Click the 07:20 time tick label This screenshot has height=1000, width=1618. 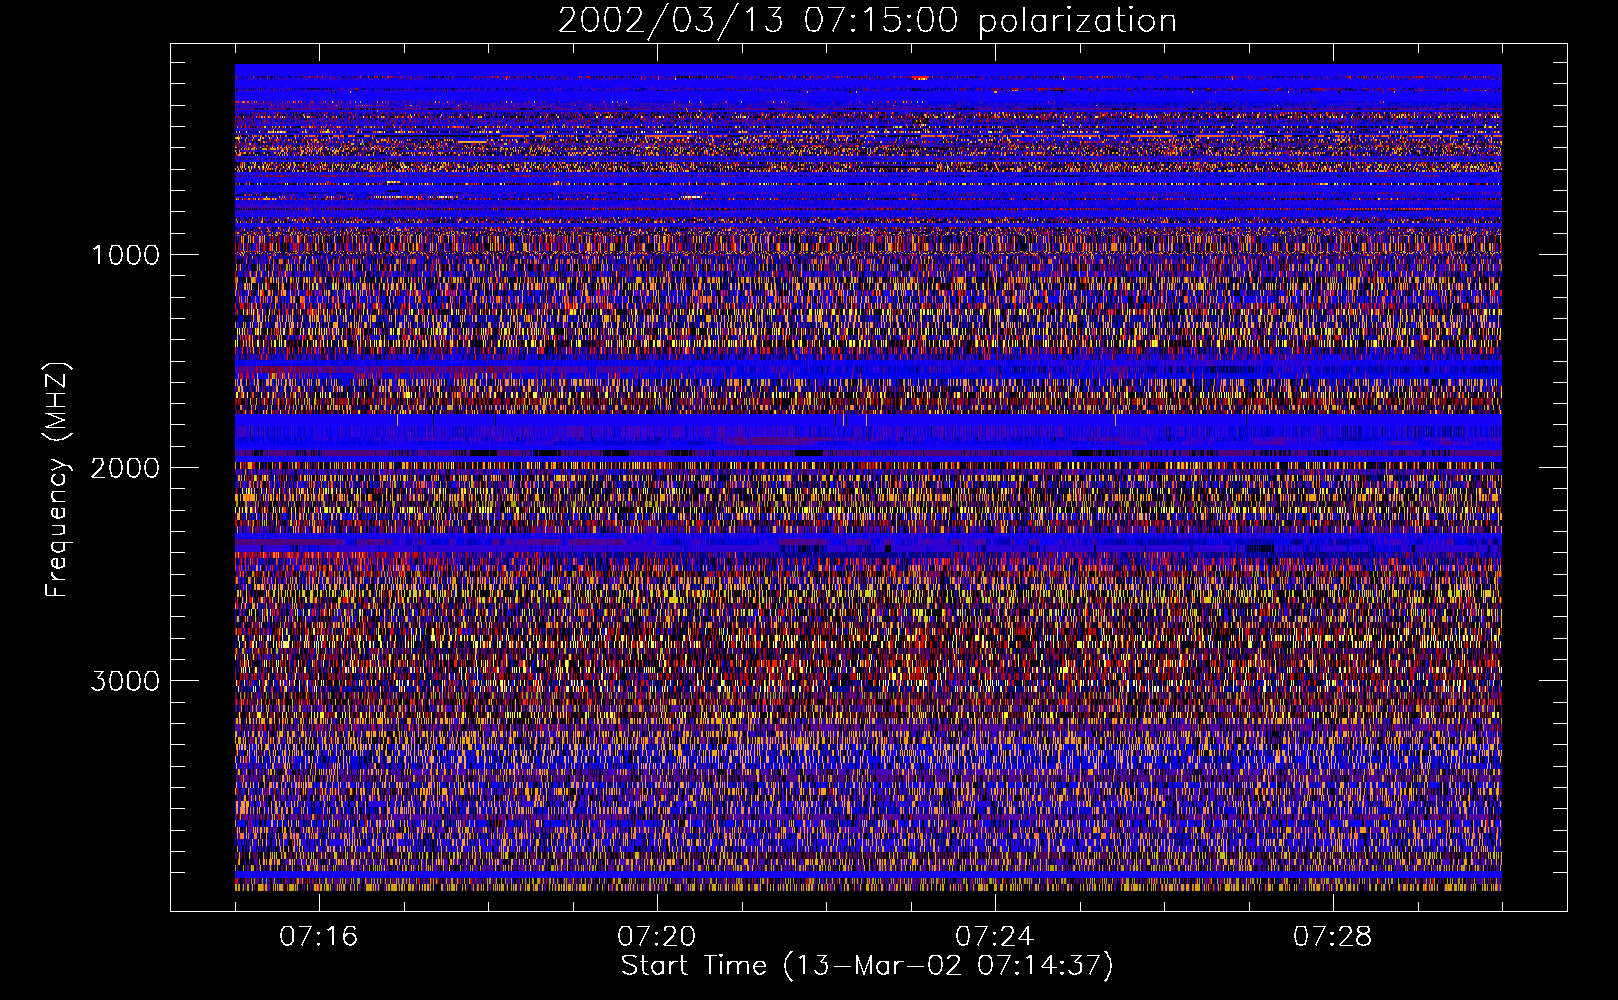(657, 937)
